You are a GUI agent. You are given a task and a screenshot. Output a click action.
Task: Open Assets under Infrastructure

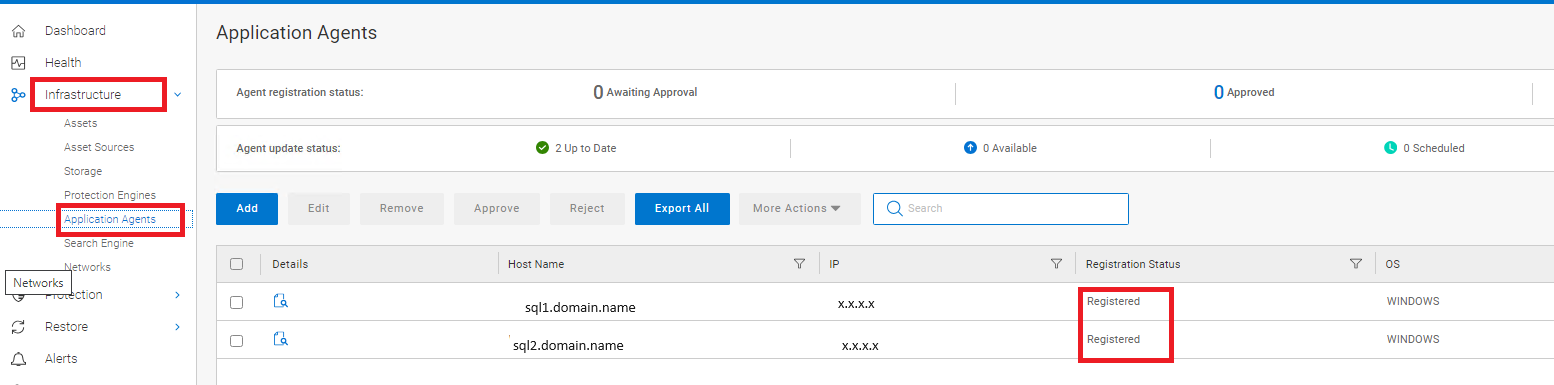tap(80, 123)
